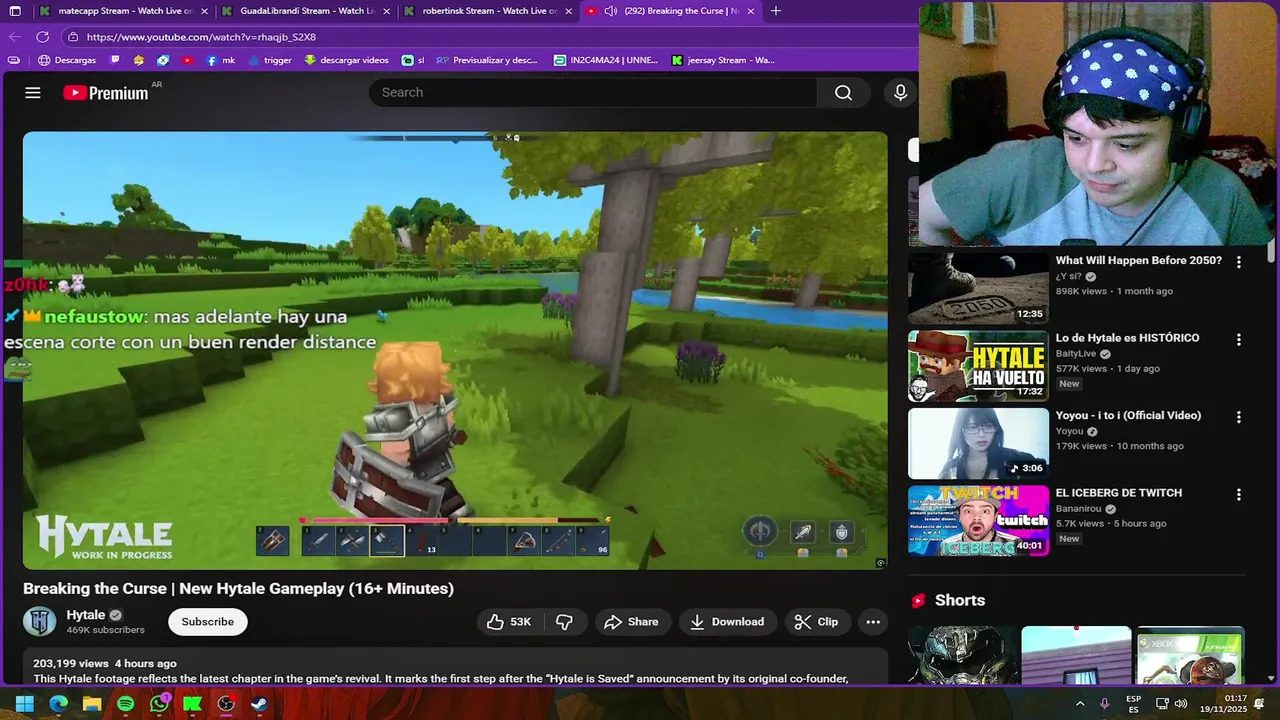Subscribe to the Hytale channel

[x=208, y=622]
